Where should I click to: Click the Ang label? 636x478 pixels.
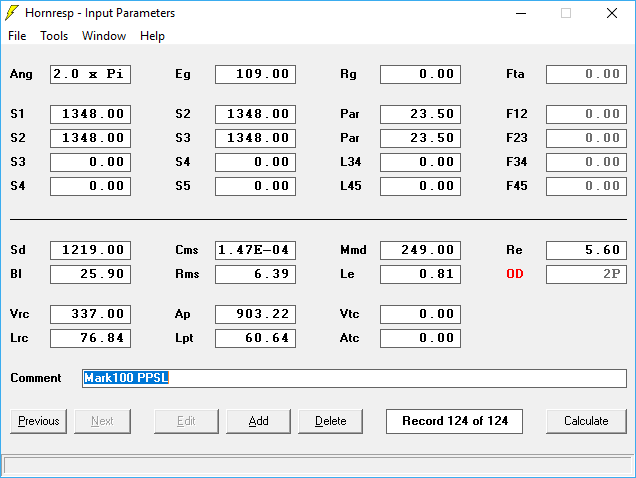tap(21, 74)
